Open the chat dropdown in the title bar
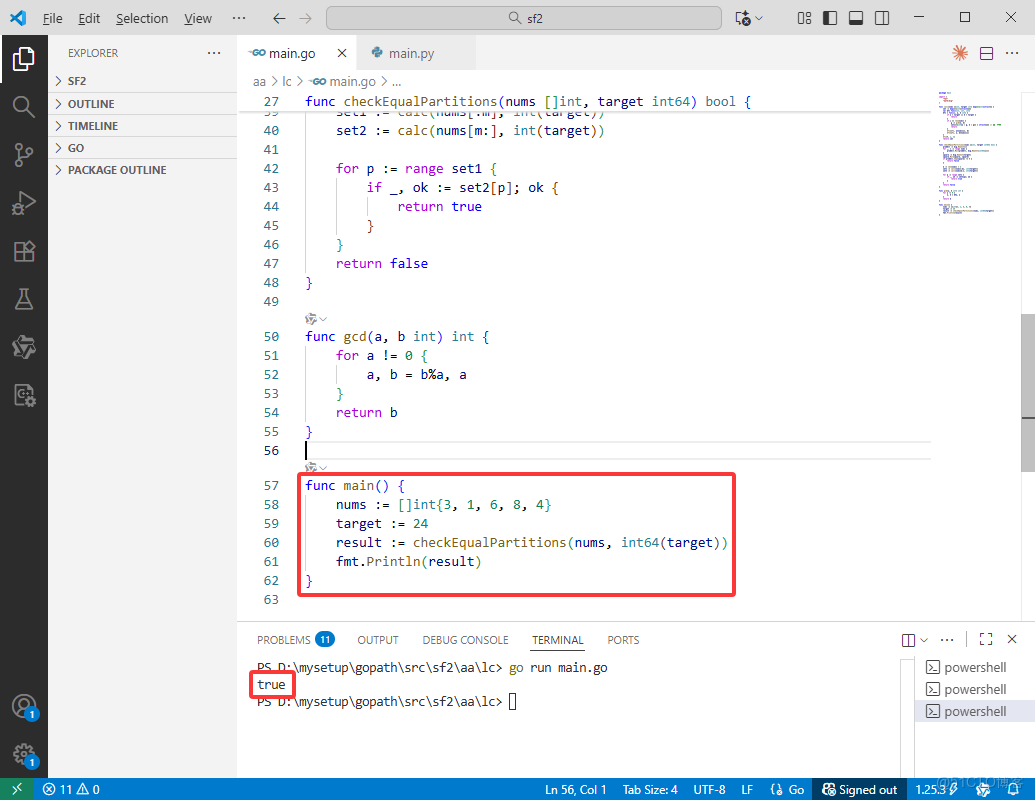This screenshot has height=800, width=1035. (759, 18)
